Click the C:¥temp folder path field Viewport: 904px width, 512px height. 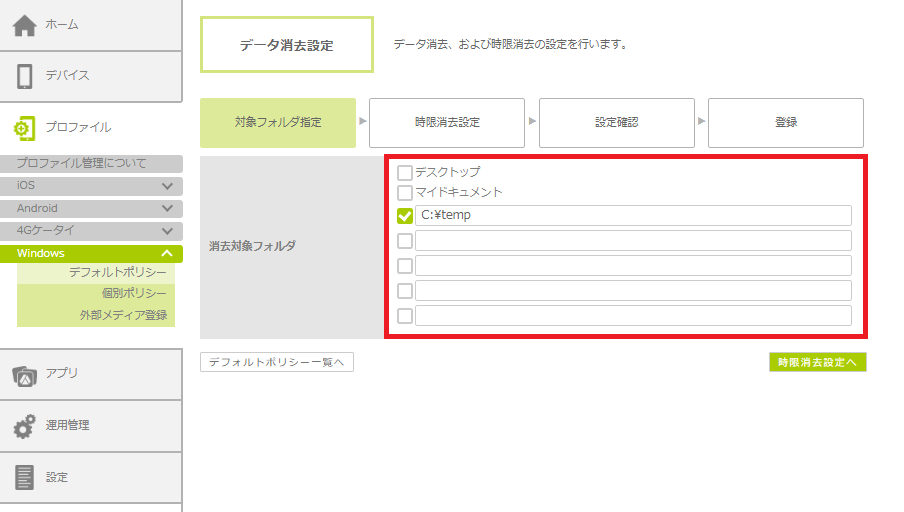(632, 216)
